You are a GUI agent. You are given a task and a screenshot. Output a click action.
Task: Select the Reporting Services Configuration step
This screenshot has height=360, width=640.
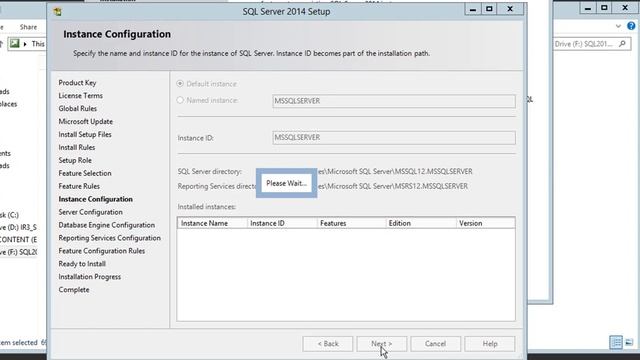[x=109, y=238]
